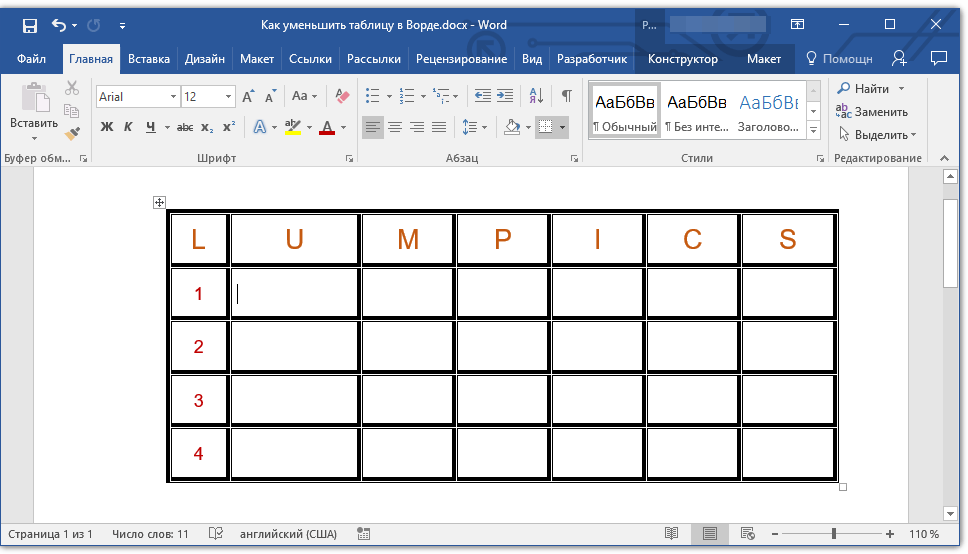The height and width of the screenshot is (554, 968).
Task: Toggle show paragraph marks (¶)
Action: pyautogui.click(x=567, y=97)
